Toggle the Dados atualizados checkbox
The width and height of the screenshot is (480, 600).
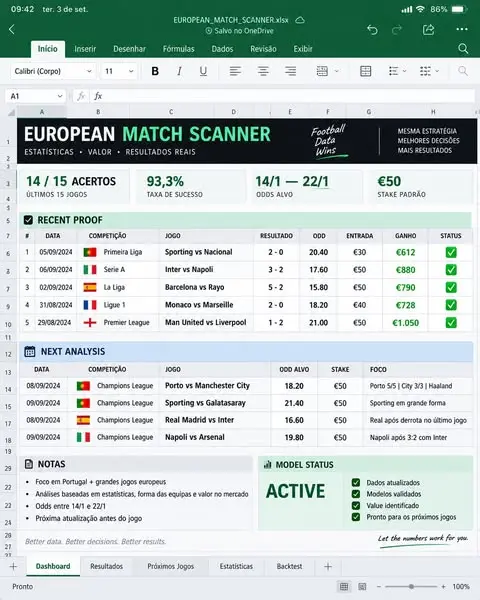356,483
